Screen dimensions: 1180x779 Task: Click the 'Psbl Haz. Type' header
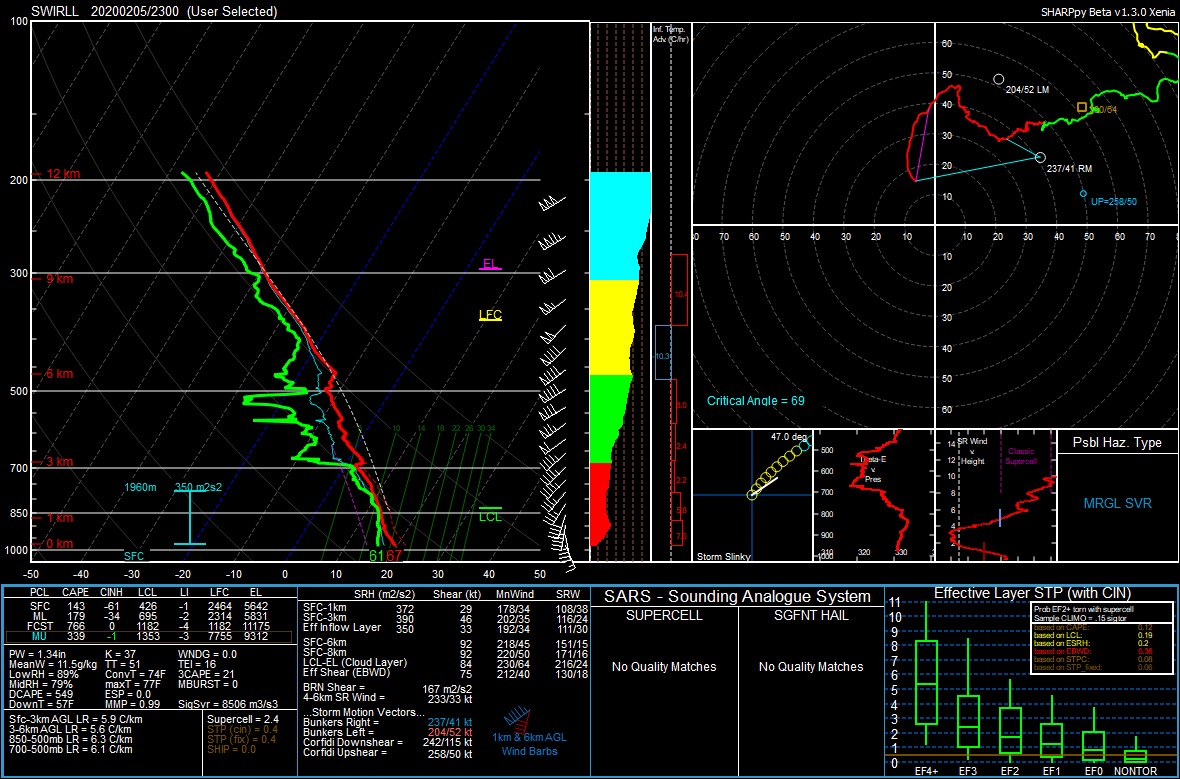click(x=1118, y=443)
